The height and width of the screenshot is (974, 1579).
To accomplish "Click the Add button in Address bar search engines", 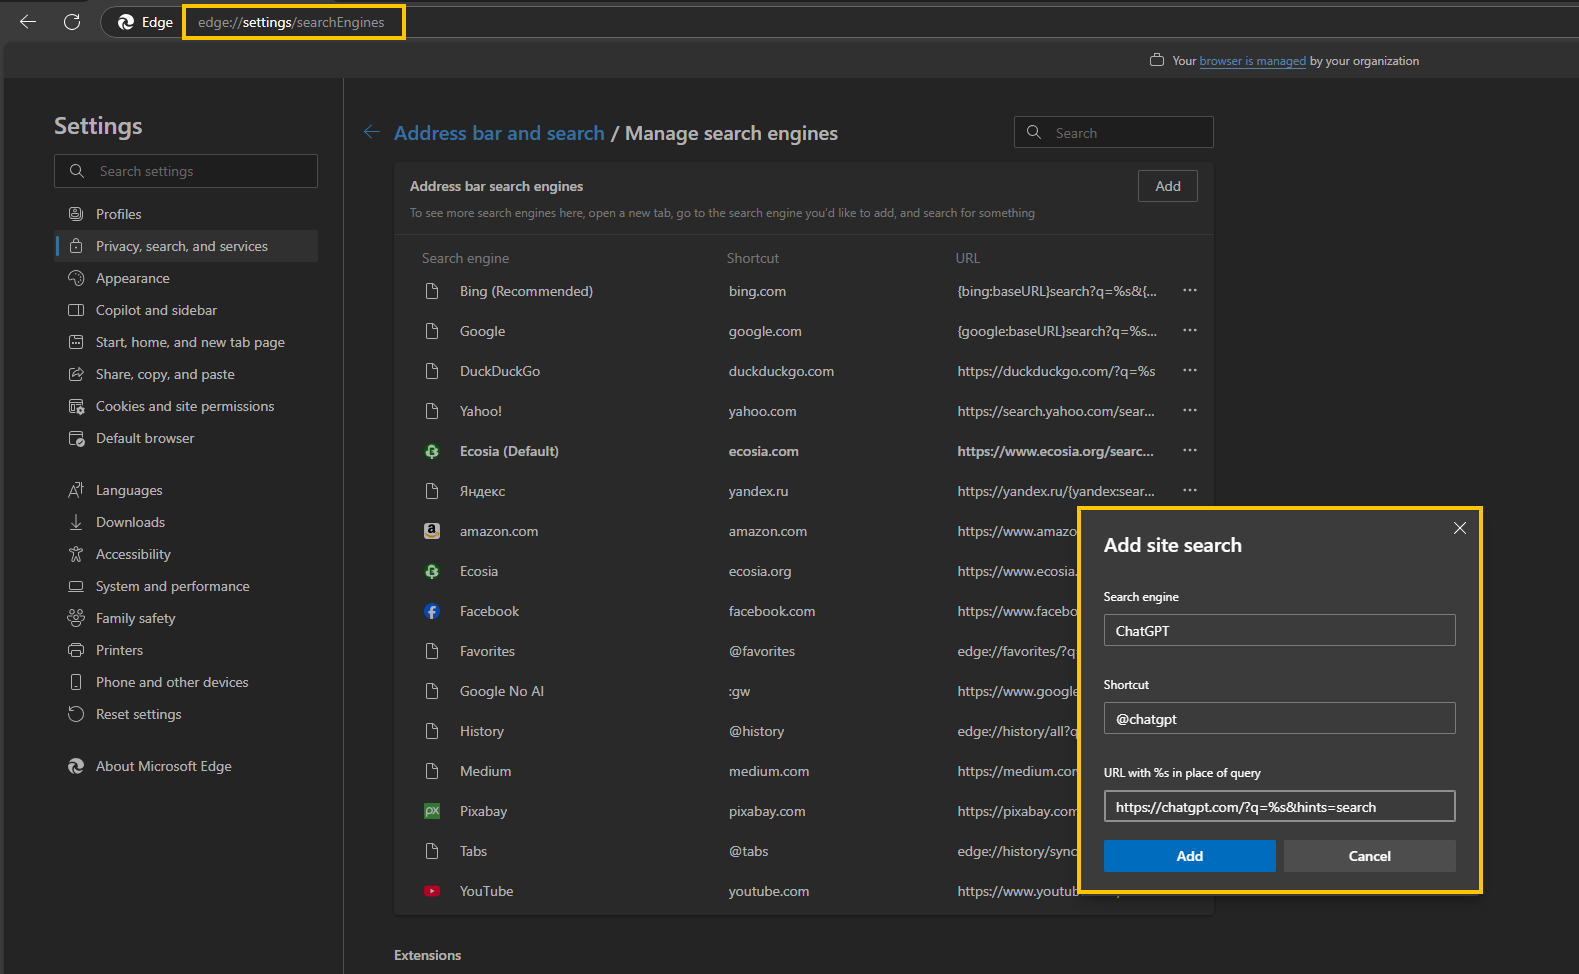I will pos(1168,186).
